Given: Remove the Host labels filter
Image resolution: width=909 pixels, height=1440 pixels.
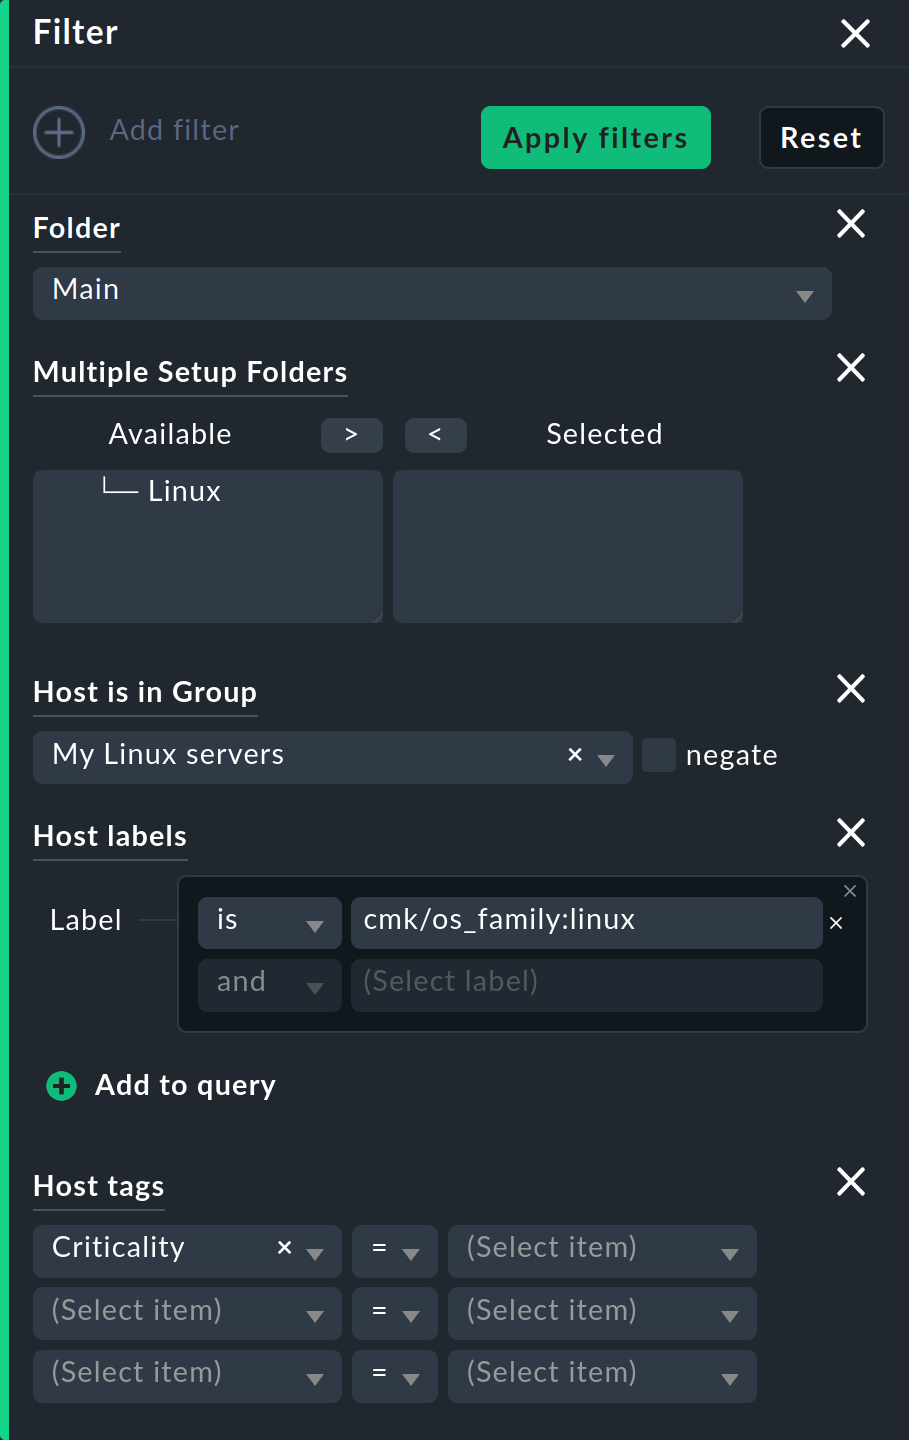Looking at the screenshot, I should pos(851,832).
